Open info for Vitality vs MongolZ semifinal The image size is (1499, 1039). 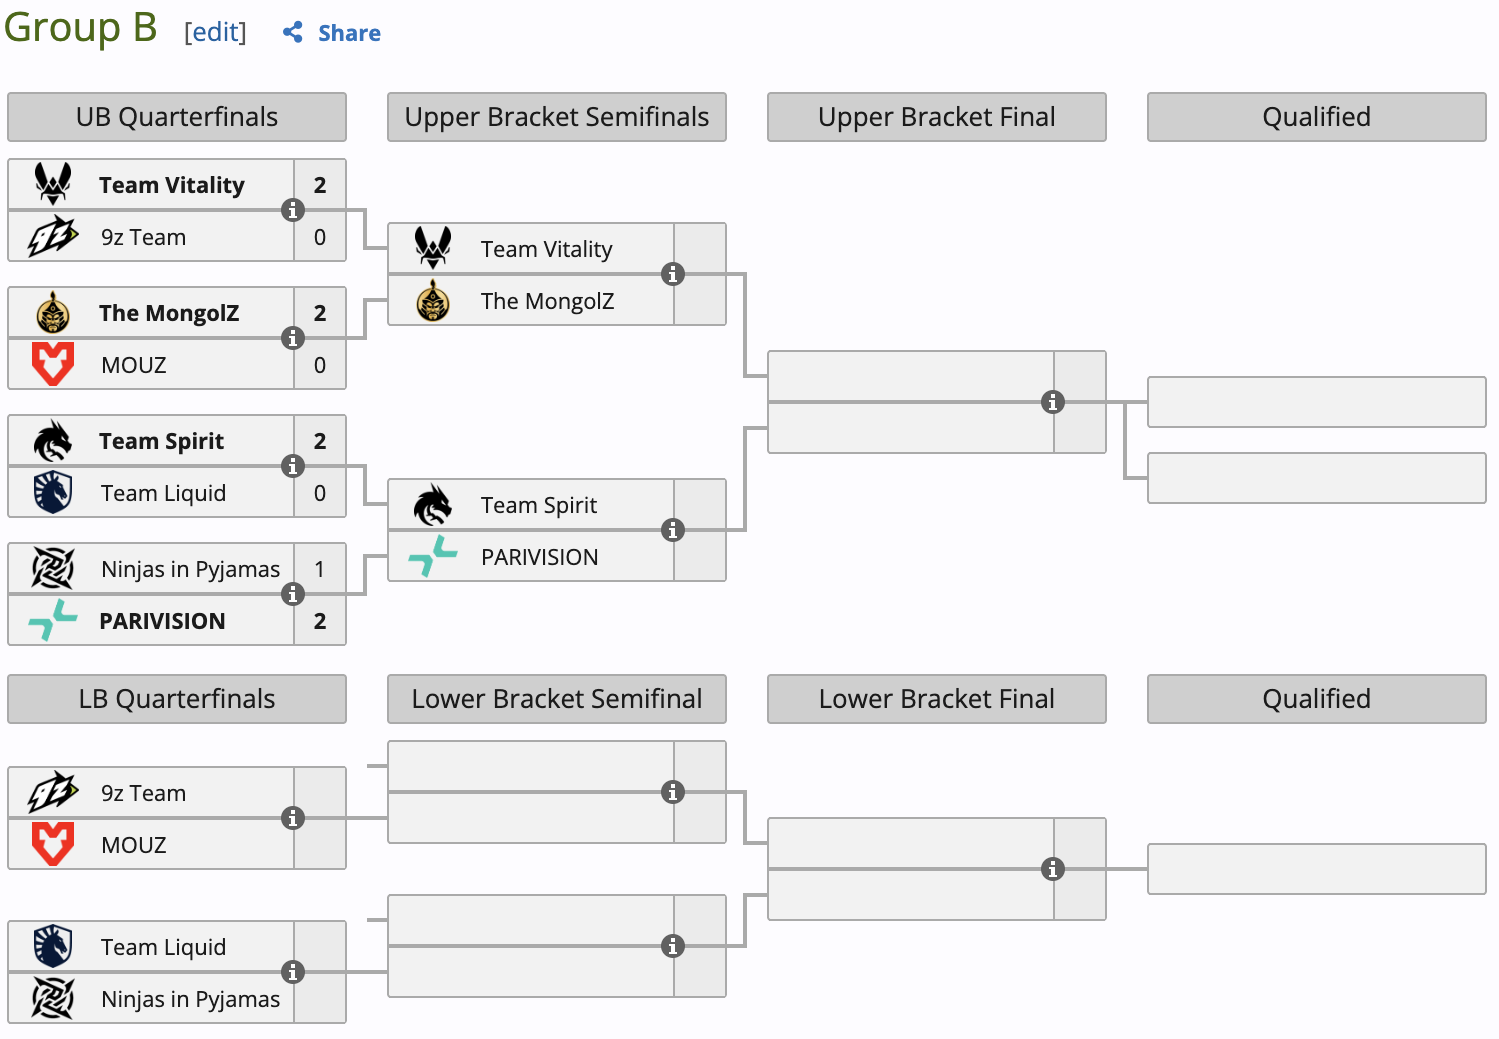673,274
